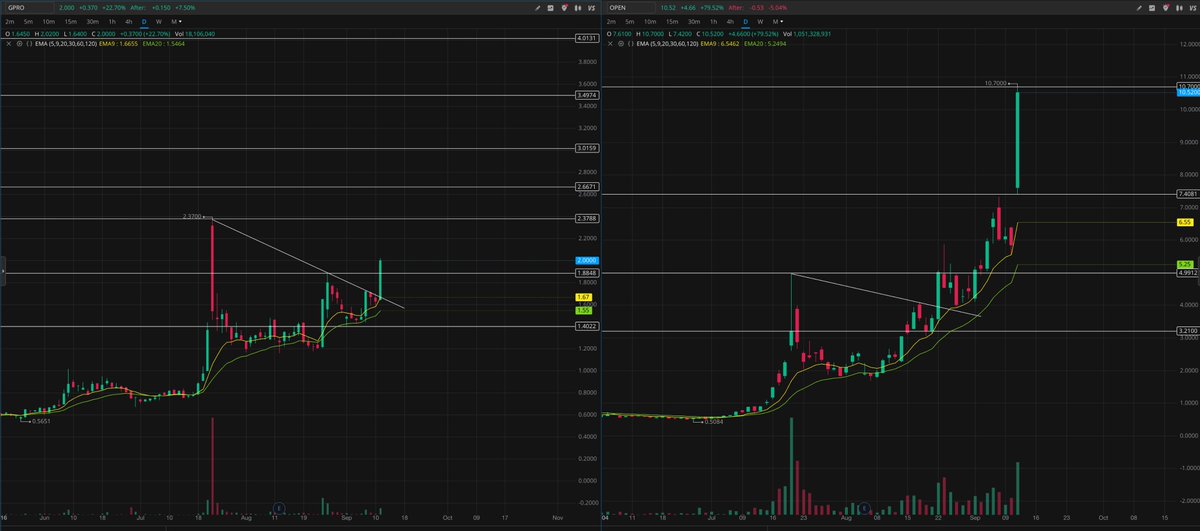Select the 3.4974 horizontal line in GPRO chart
Viewport: 1200px width, 531px height.
[x=288, y=95]
